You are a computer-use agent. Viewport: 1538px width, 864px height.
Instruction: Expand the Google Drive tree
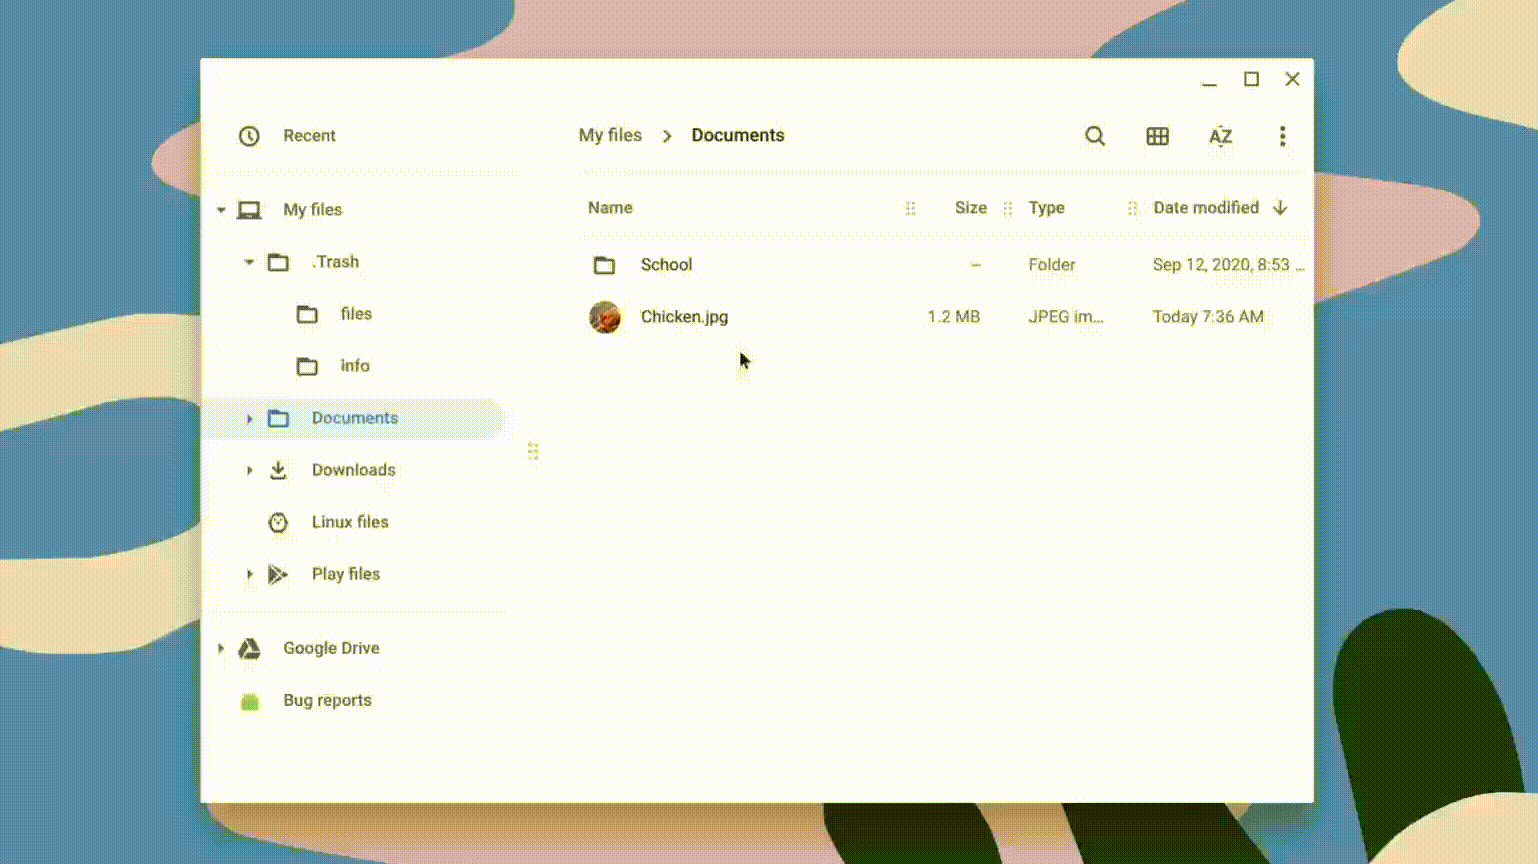pos(221,649)
